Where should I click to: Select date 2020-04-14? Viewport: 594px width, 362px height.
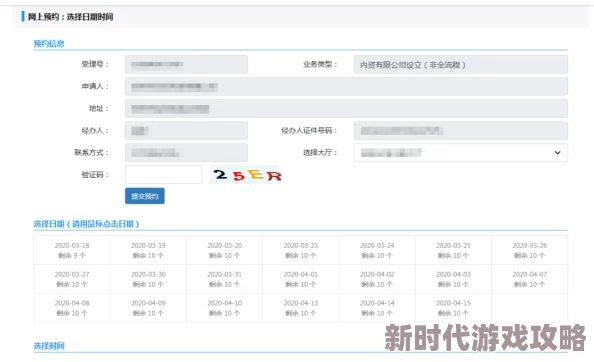(377, 308)
